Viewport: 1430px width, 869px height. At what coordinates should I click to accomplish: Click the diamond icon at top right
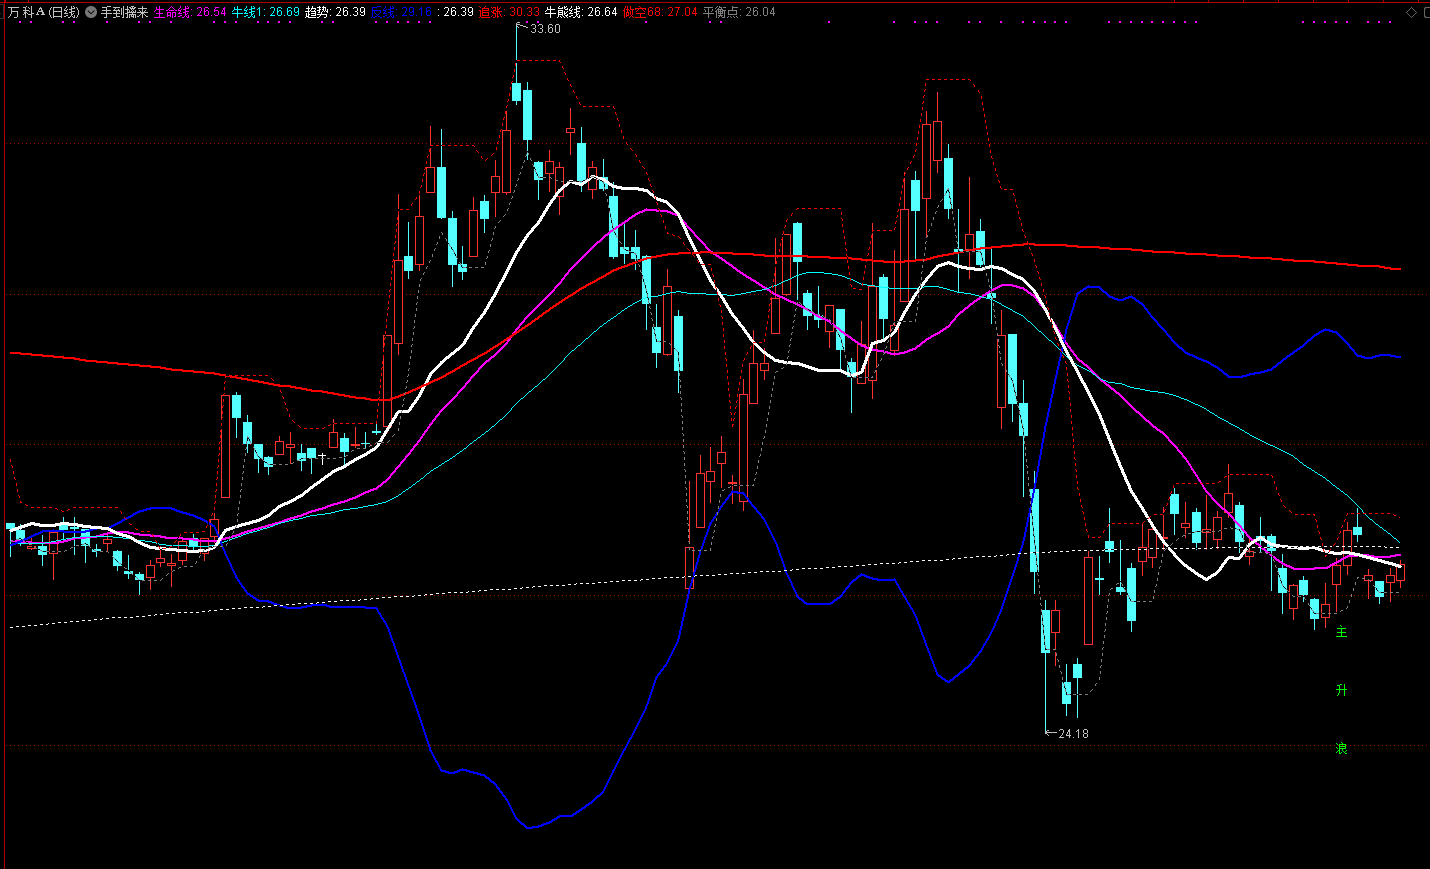1411,12
